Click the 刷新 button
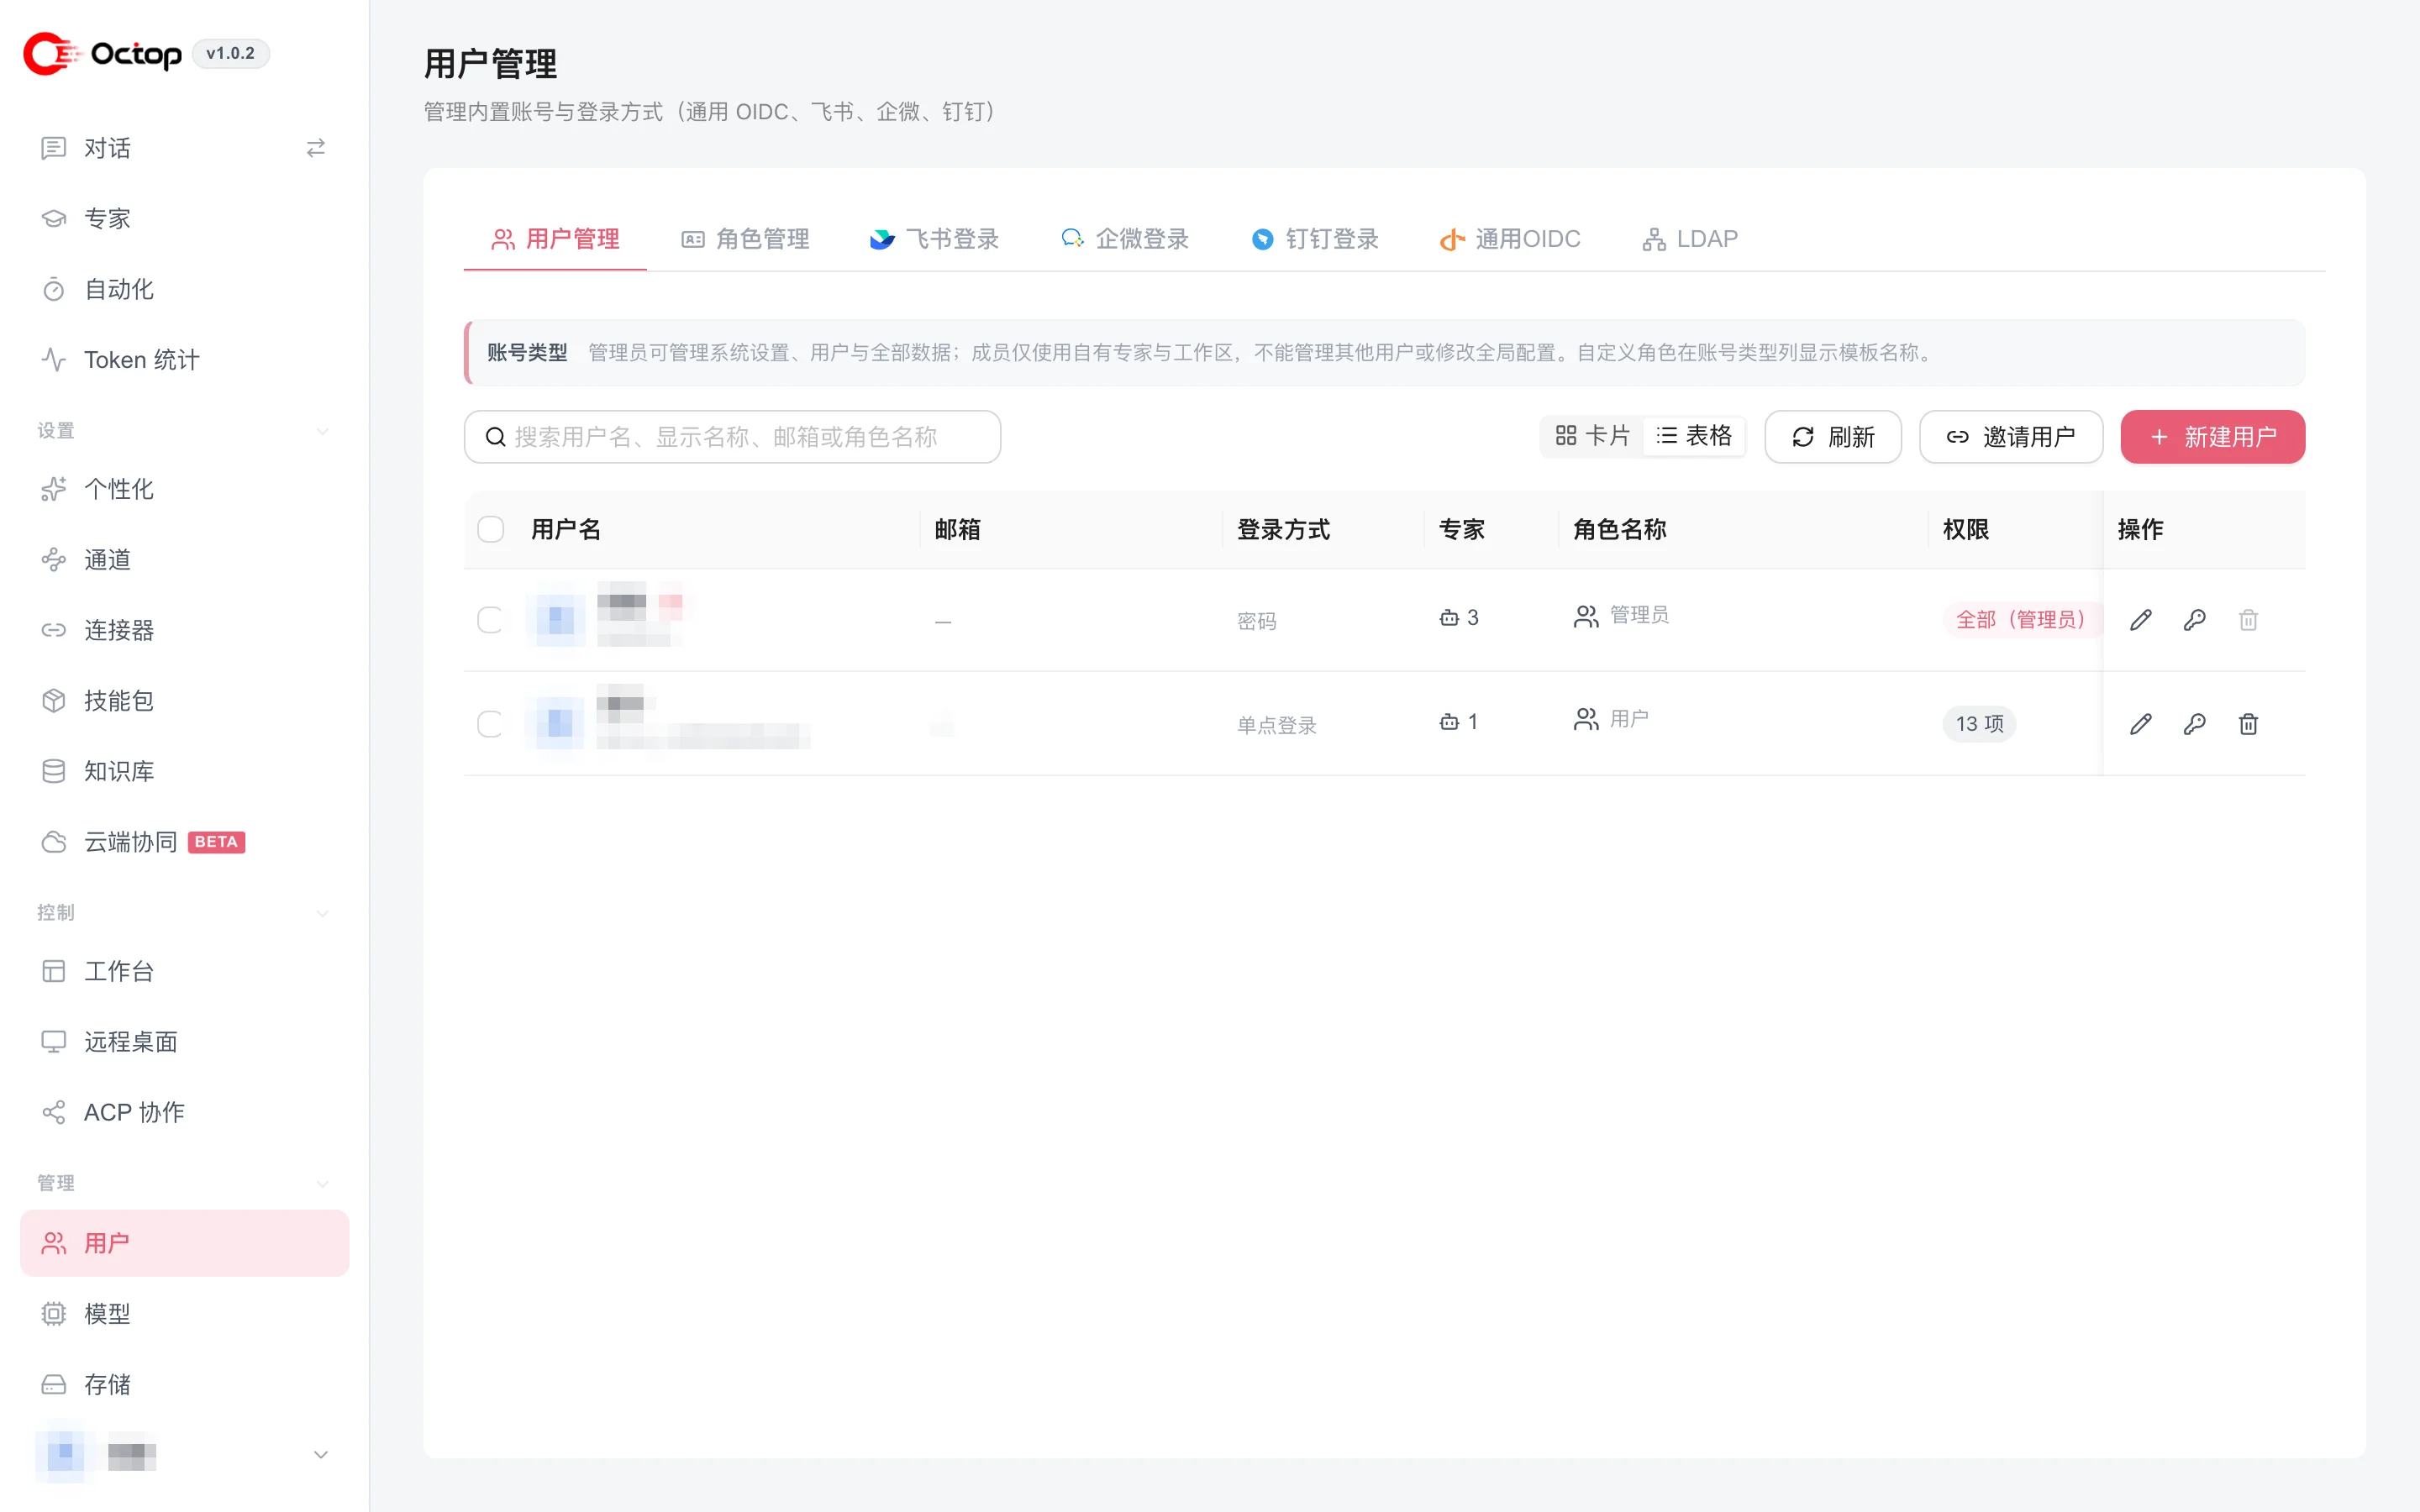The image size is (2420, 1512). (x=1833, y=437)
